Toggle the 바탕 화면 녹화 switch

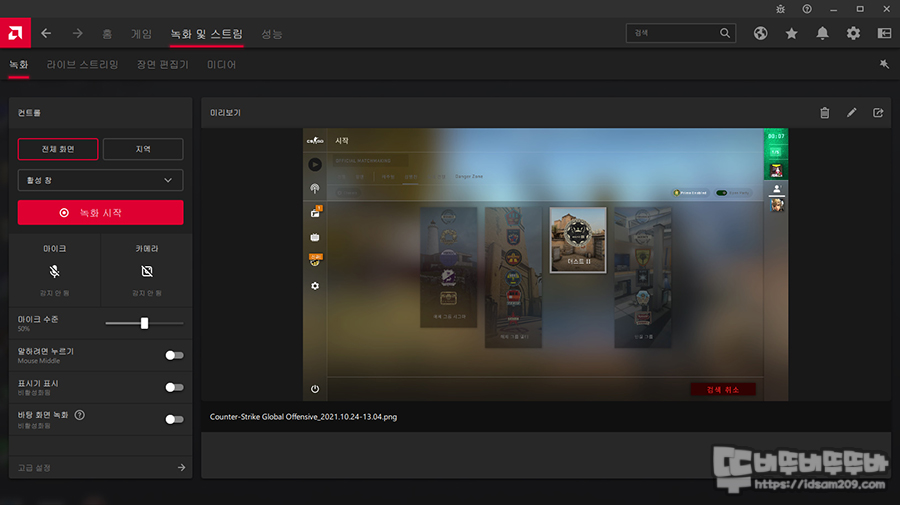(174, 419)
